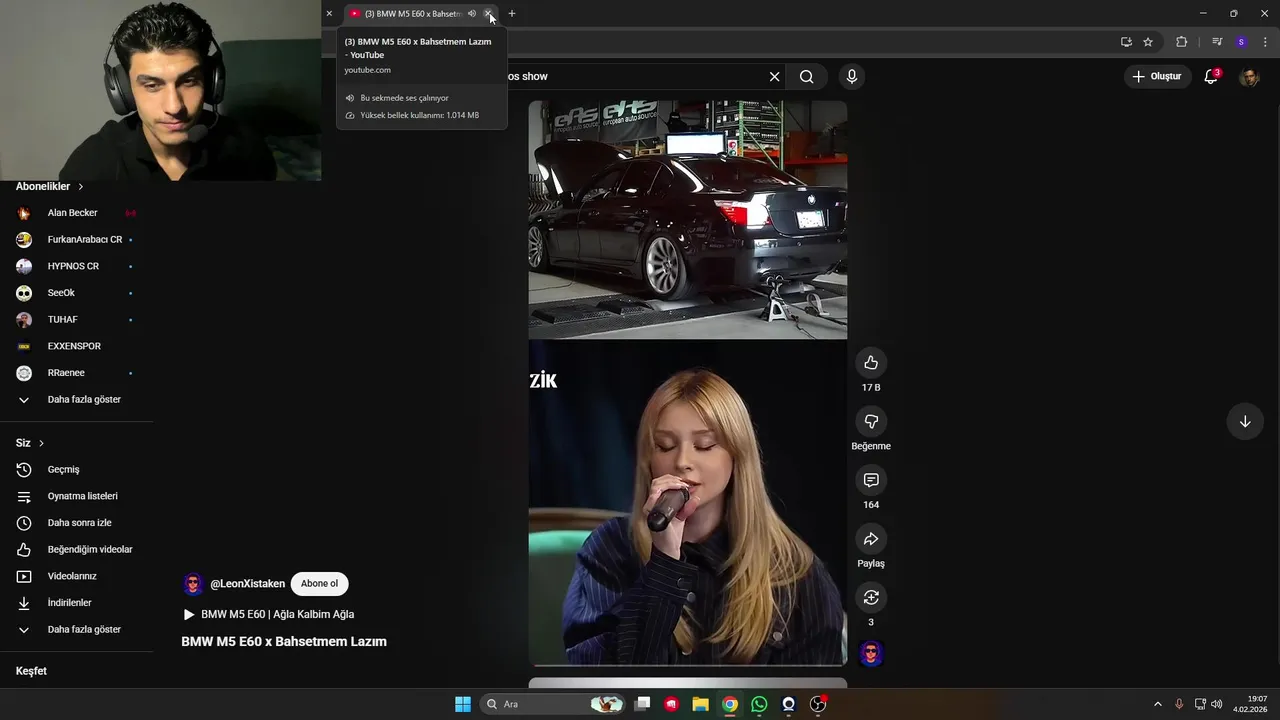The height and width of the screenshot is (720, 1280).
Task: Select the BMW M5 E60 x Bahsetmem tab
Action: click(412, 14)
